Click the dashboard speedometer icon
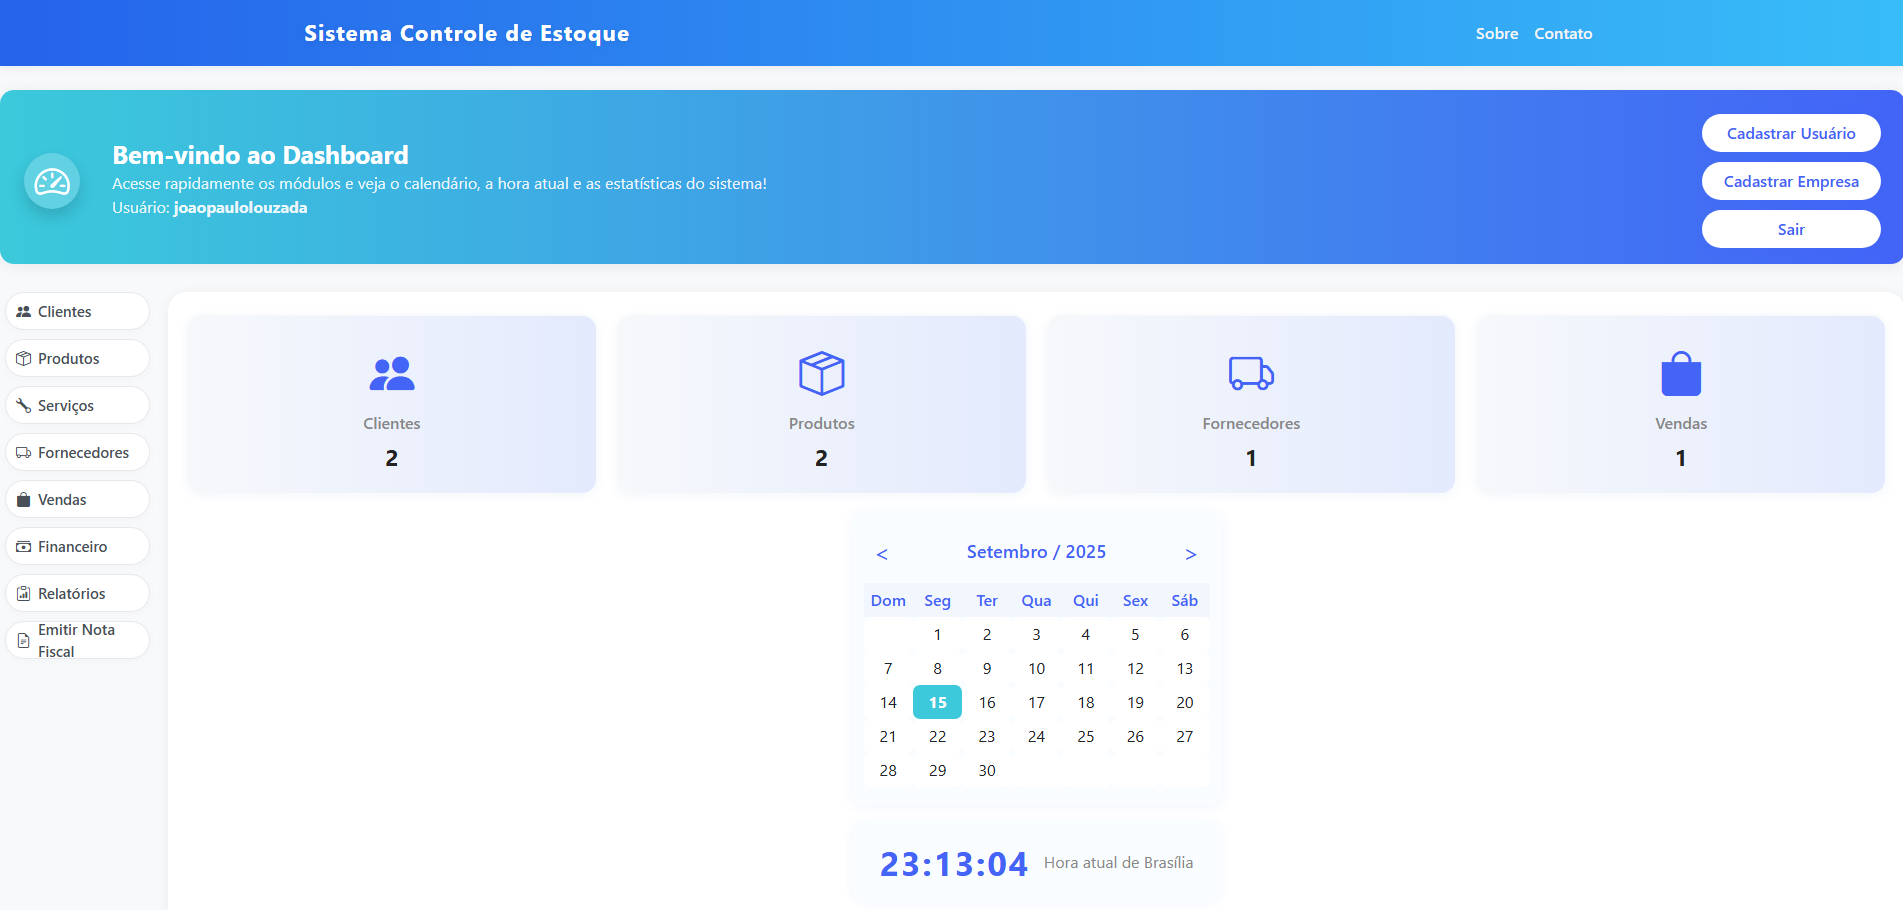The image size is (1903, 910). [52, 181]
